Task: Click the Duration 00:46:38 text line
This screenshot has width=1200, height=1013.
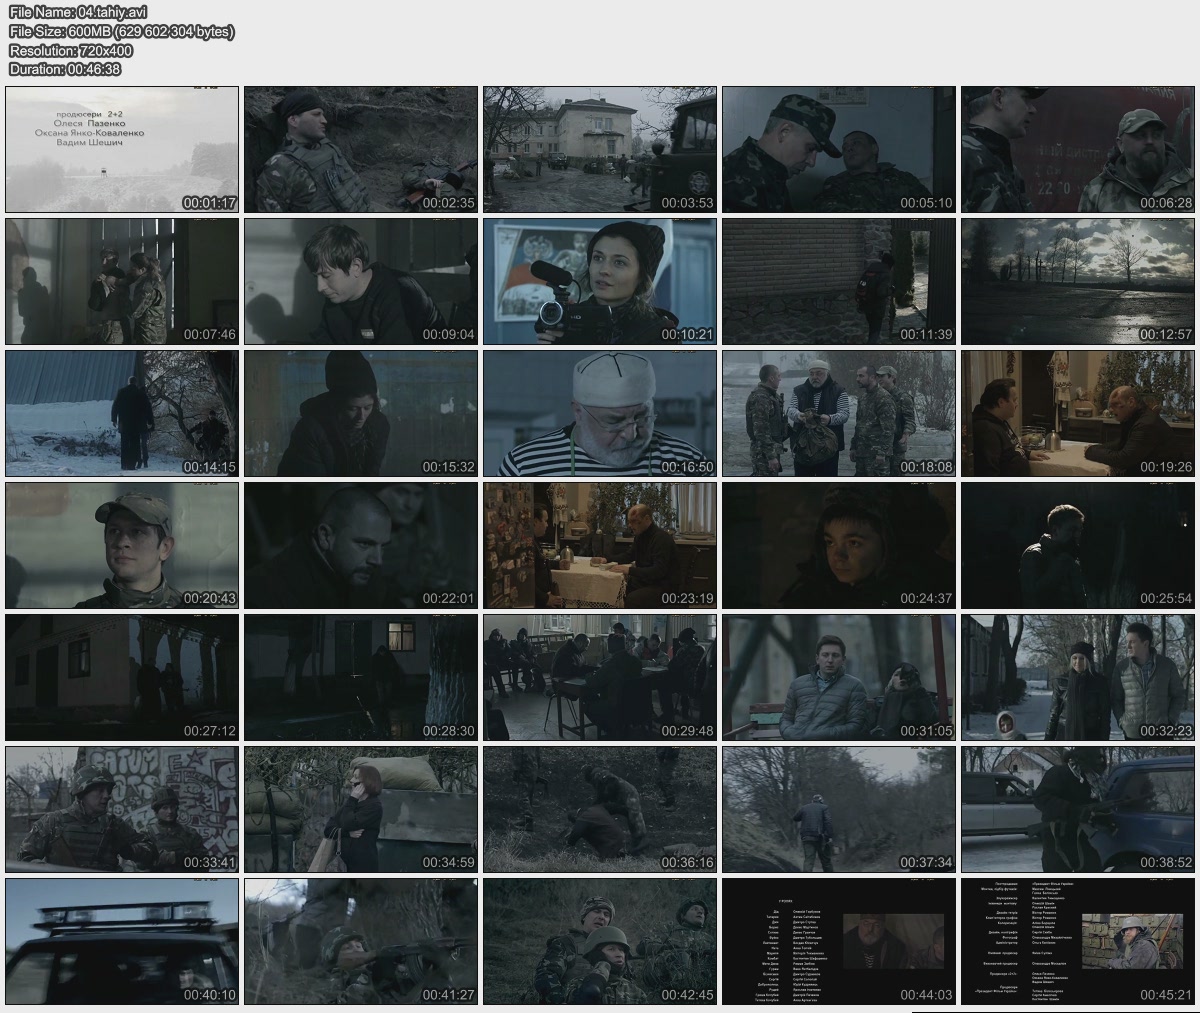Action: [65, 69]
